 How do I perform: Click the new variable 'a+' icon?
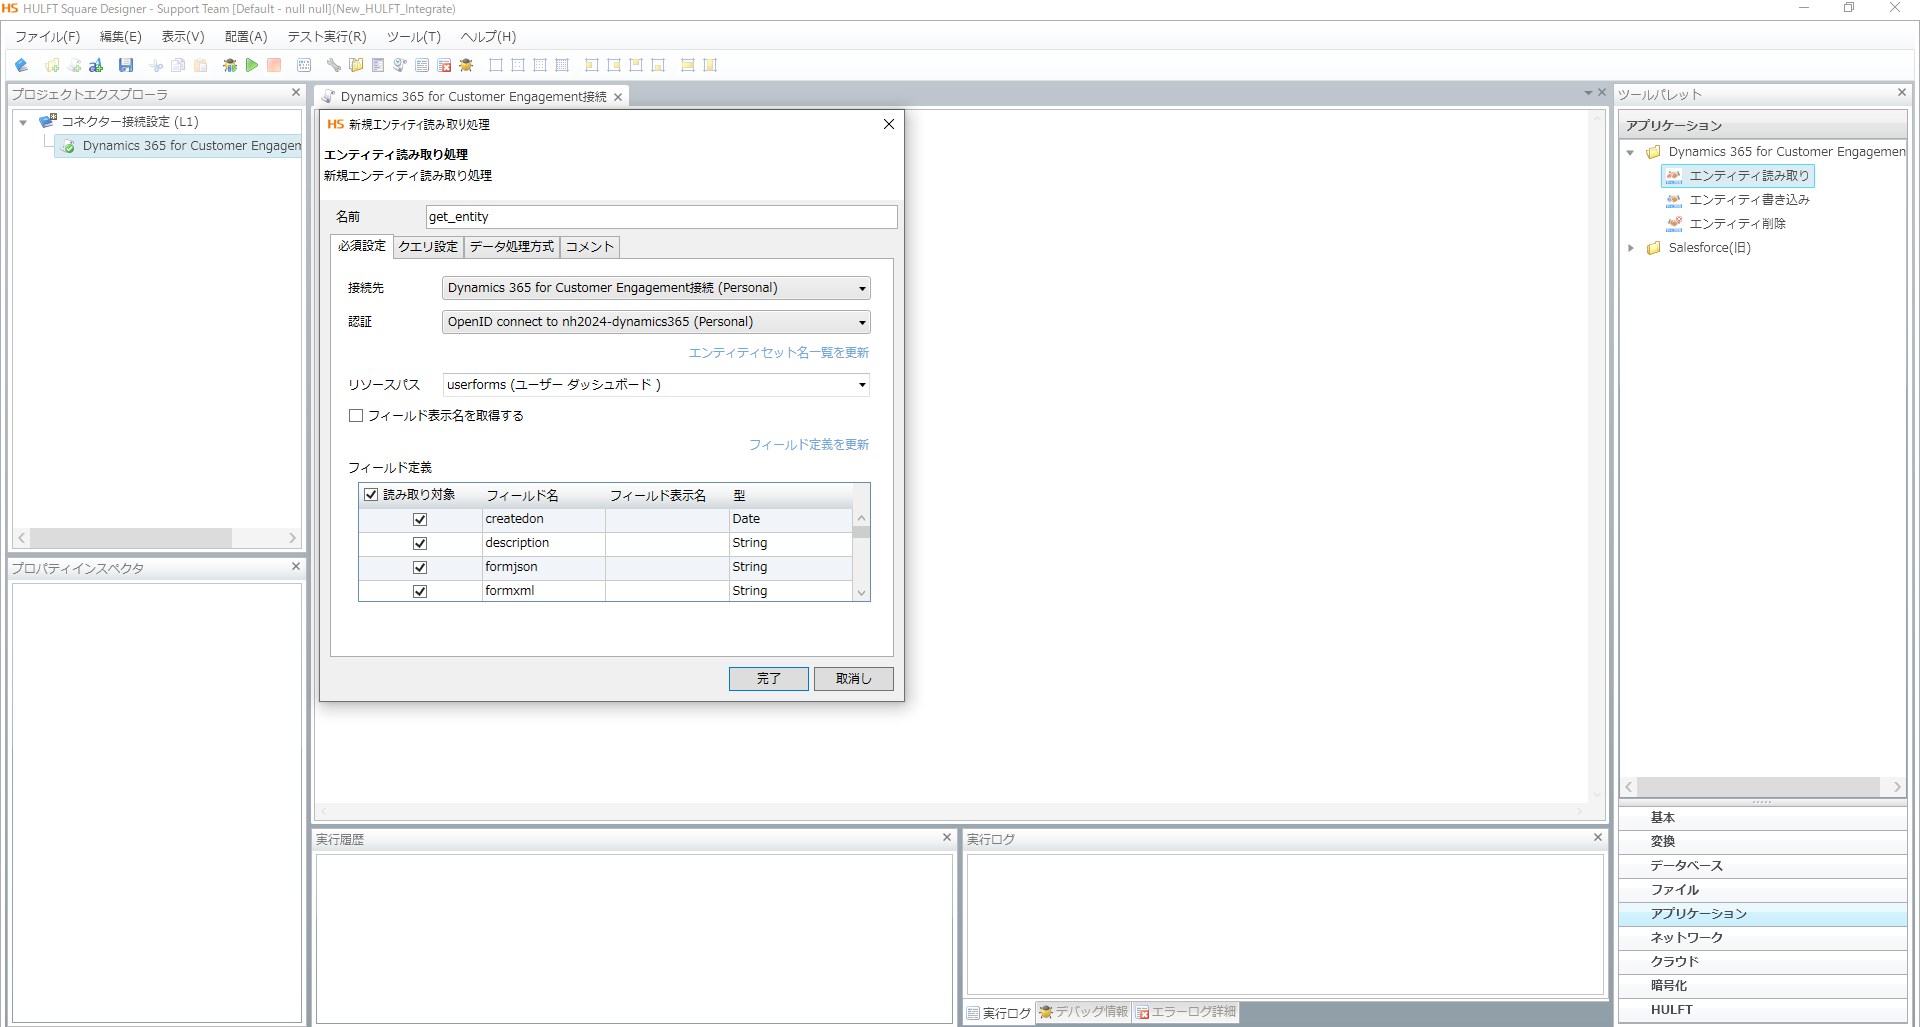(96, 65)
